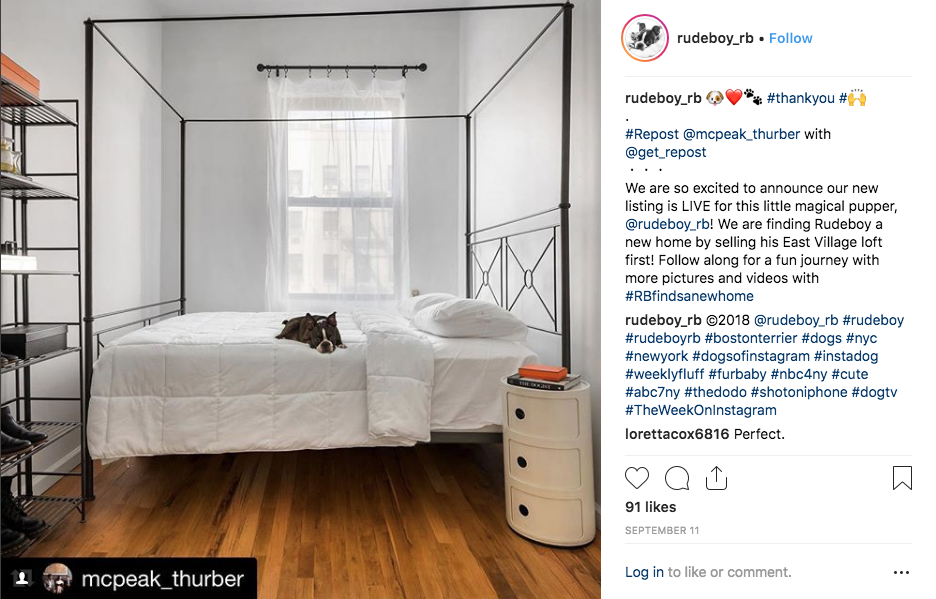Image resolution: width=936 pixels, height=599 pixels.
Task: Open the #RBfindsanewhome hashtag
Action: (689, 296)
